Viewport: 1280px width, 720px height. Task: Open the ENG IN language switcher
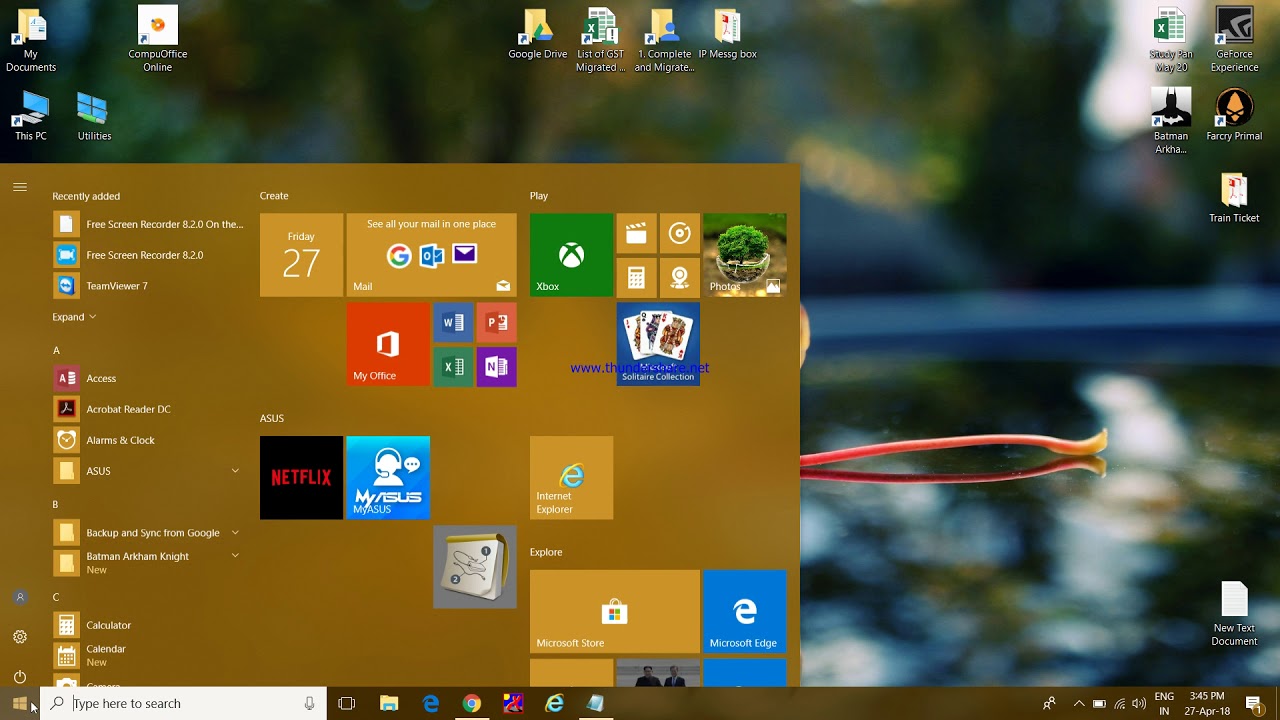(1164, 704)
